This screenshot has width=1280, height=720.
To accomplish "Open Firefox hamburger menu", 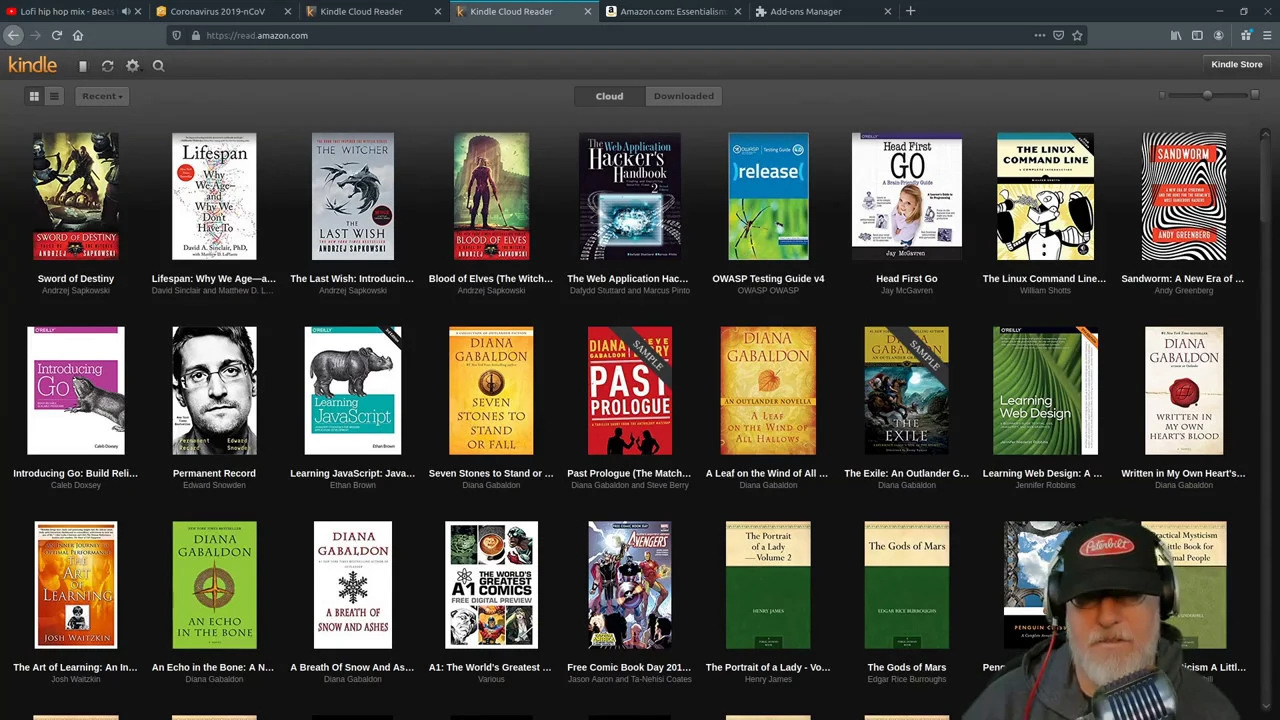I will 1267,35.
